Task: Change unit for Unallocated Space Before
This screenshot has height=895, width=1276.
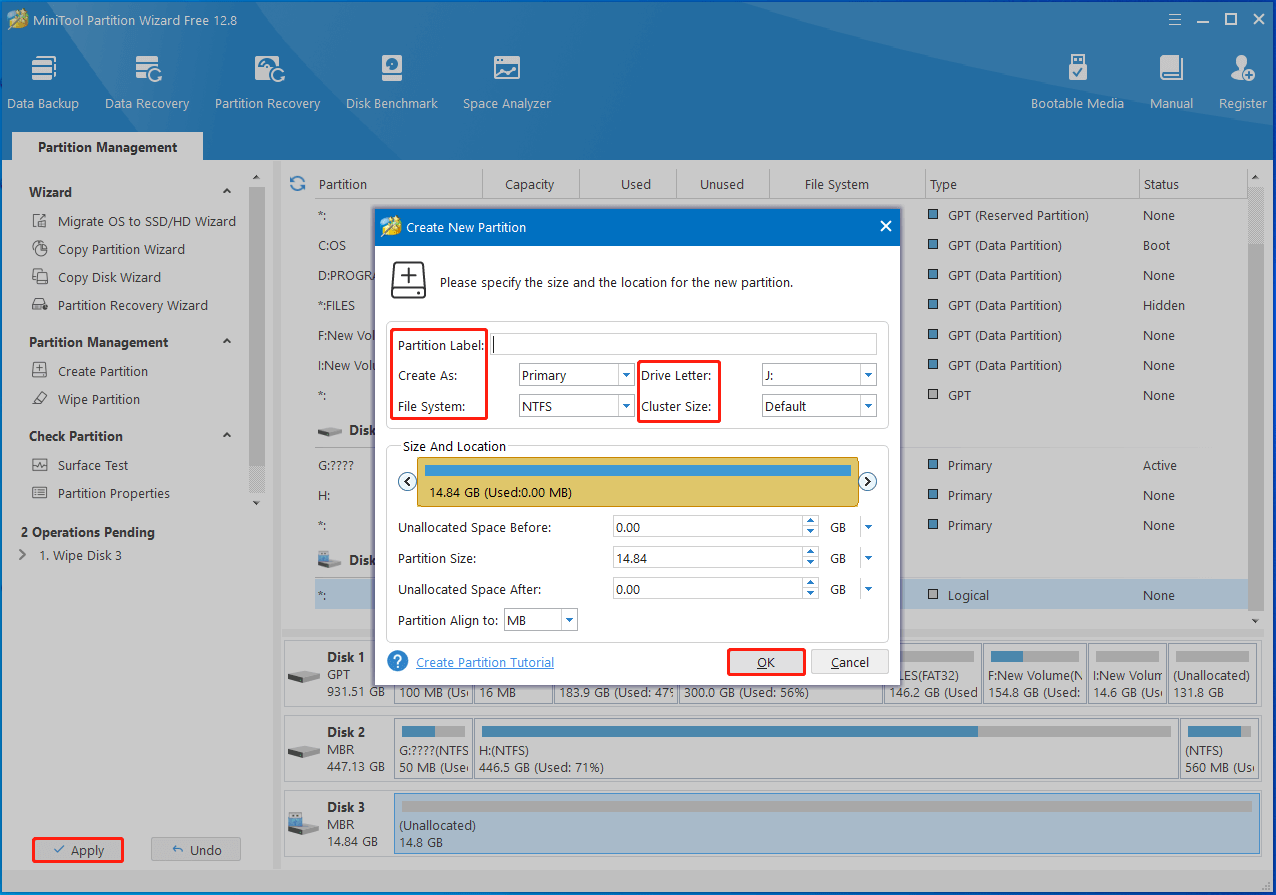Action: click(x=868, y=527)
